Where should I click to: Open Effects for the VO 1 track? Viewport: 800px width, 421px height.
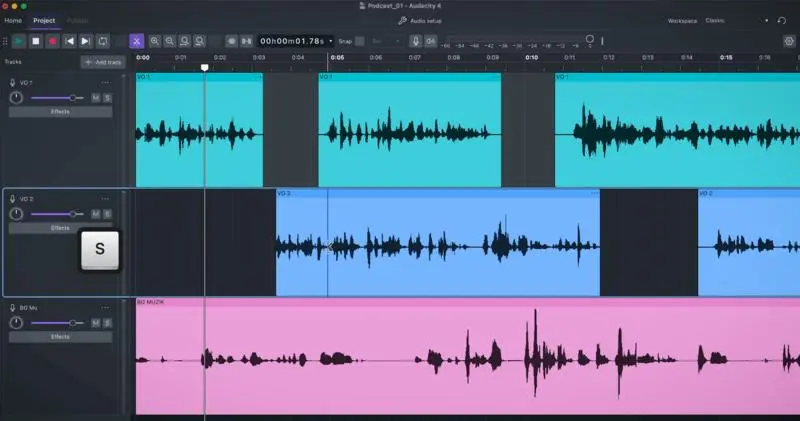click(x=60, y=112)
